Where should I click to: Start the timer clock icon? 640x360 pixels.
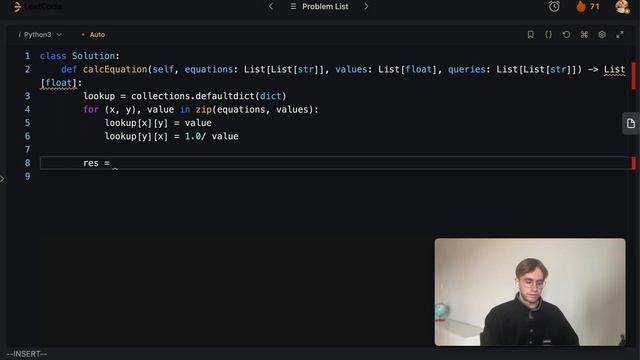point(554,7)
